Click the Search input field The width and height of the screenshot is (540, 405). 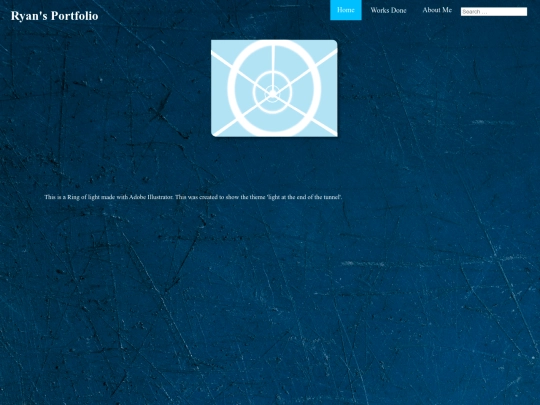pos(494,12)
